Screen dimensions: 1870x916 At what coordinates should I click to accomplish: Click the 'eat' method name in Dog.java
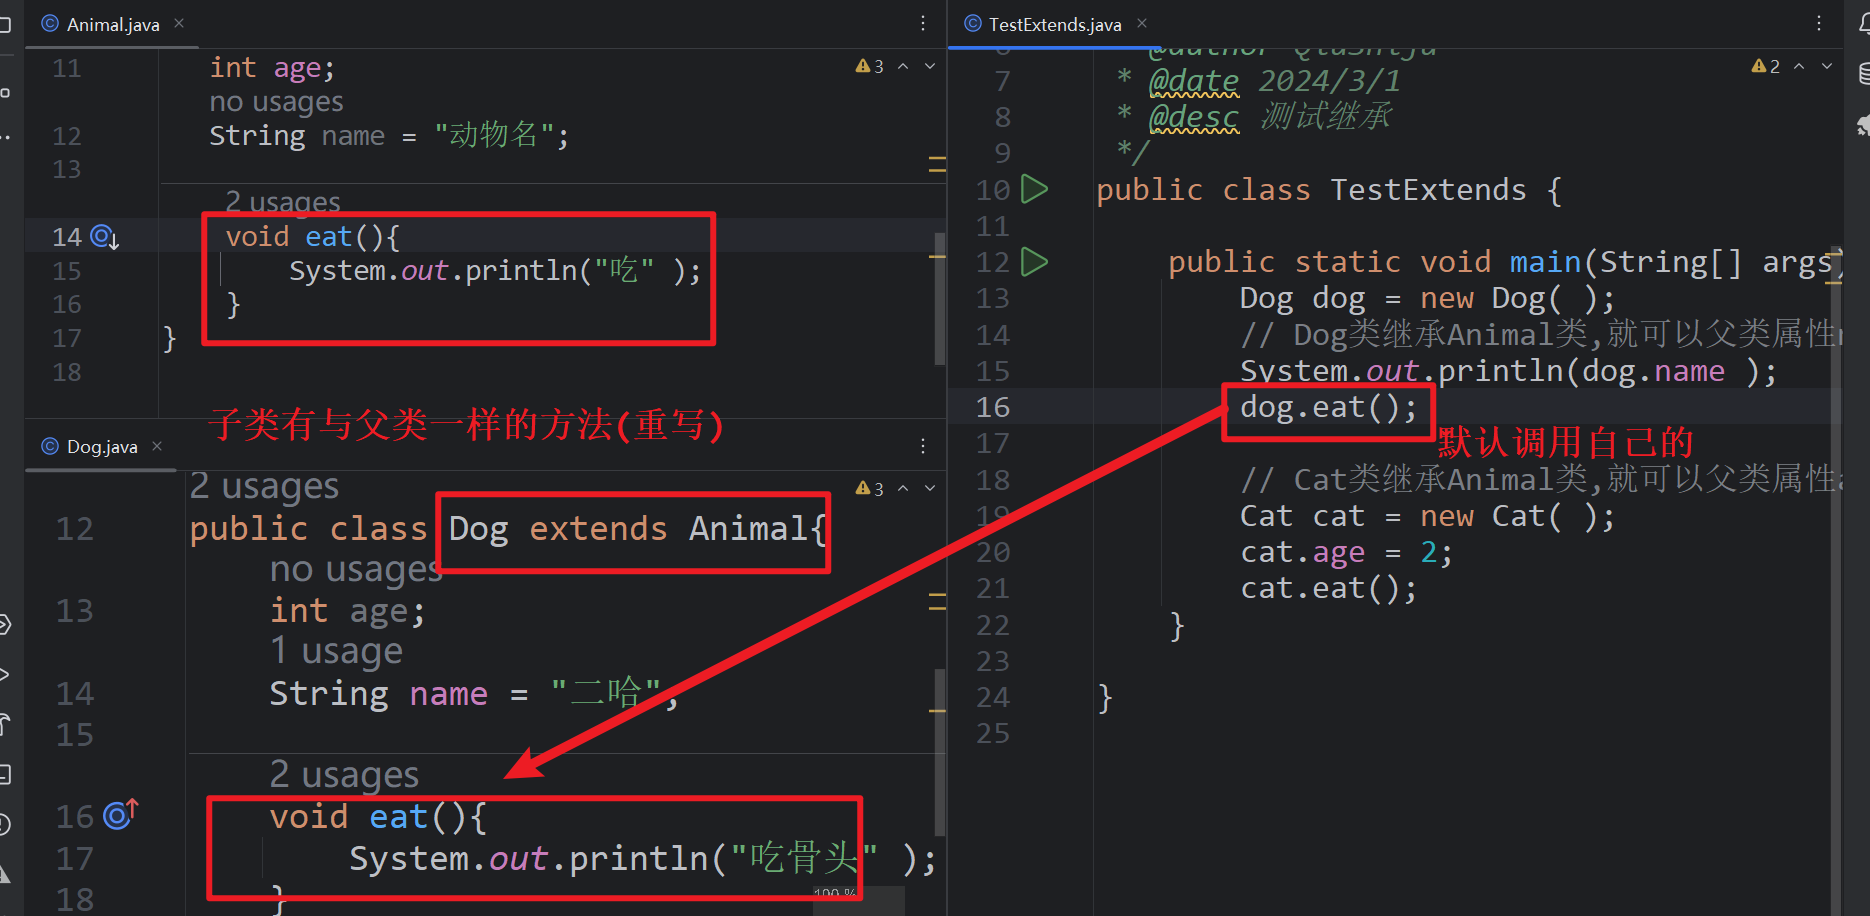[399, 817]
